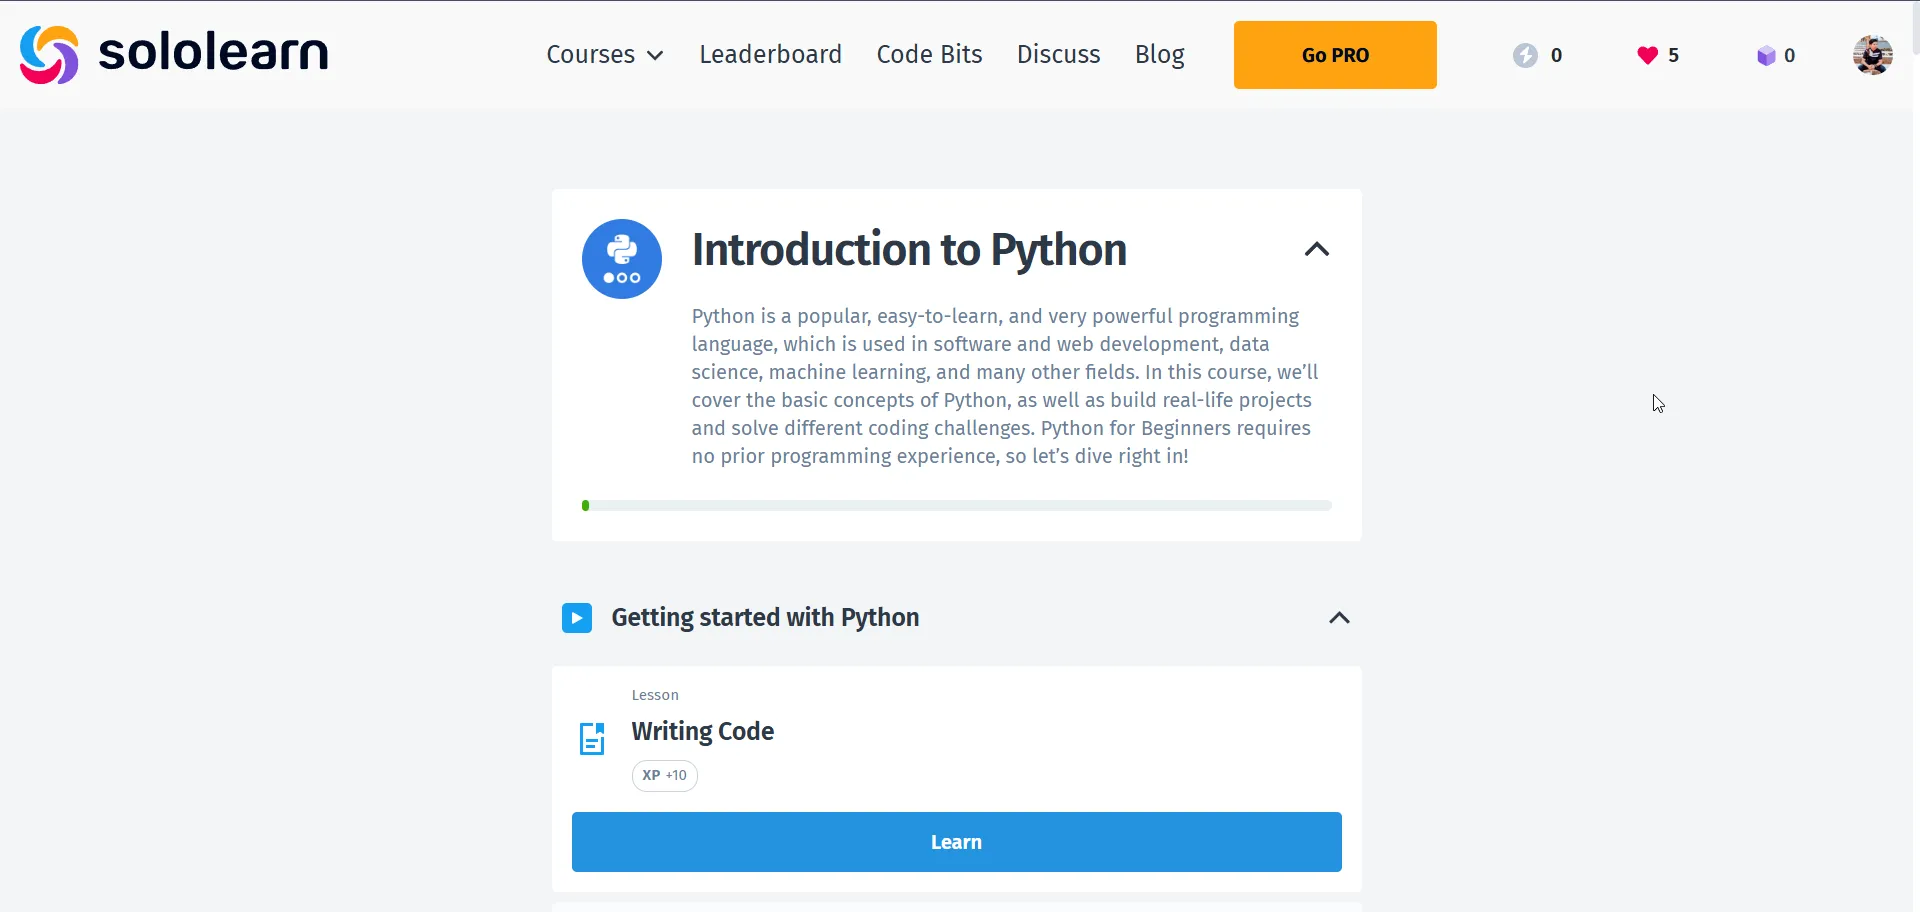Click the XP +10 badge
This screenshot has height=912, width=1920.
(664, 775)
